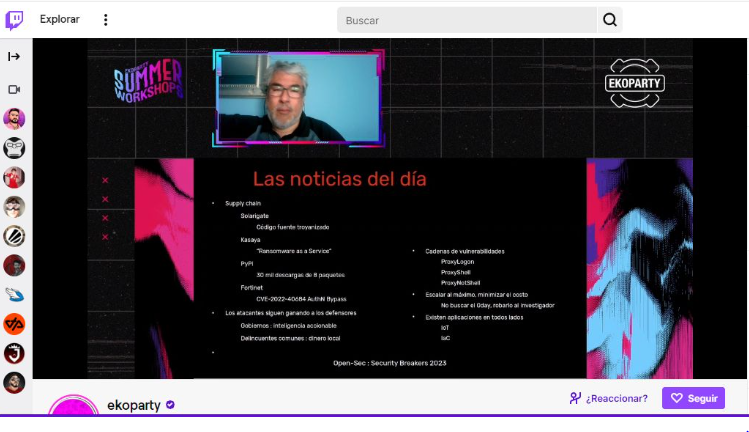Click the ekoparty channel name
Image resolution: width=749 pixels, height=432 pixels.
coord(134,405)
